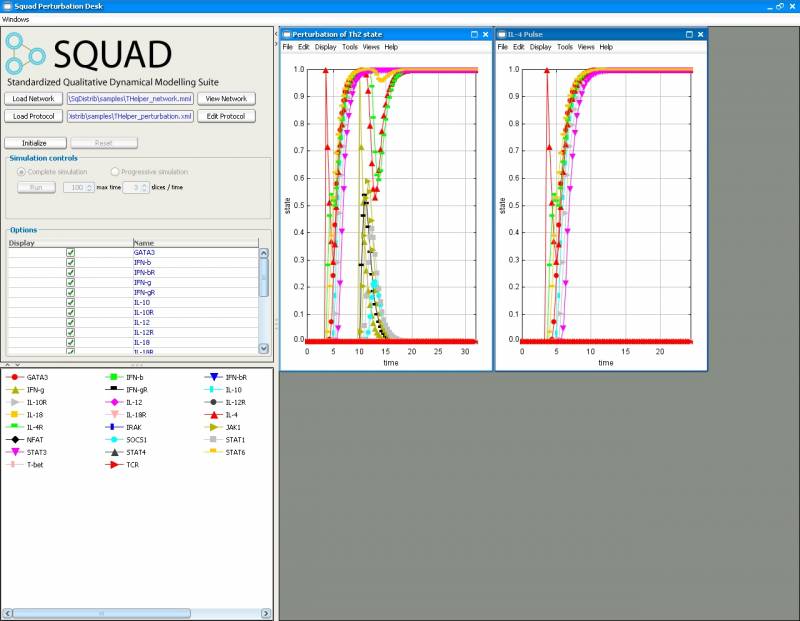Toggle the IFN-g display checkbox
The image size is (800, 621).
click(x=70, y=282)
